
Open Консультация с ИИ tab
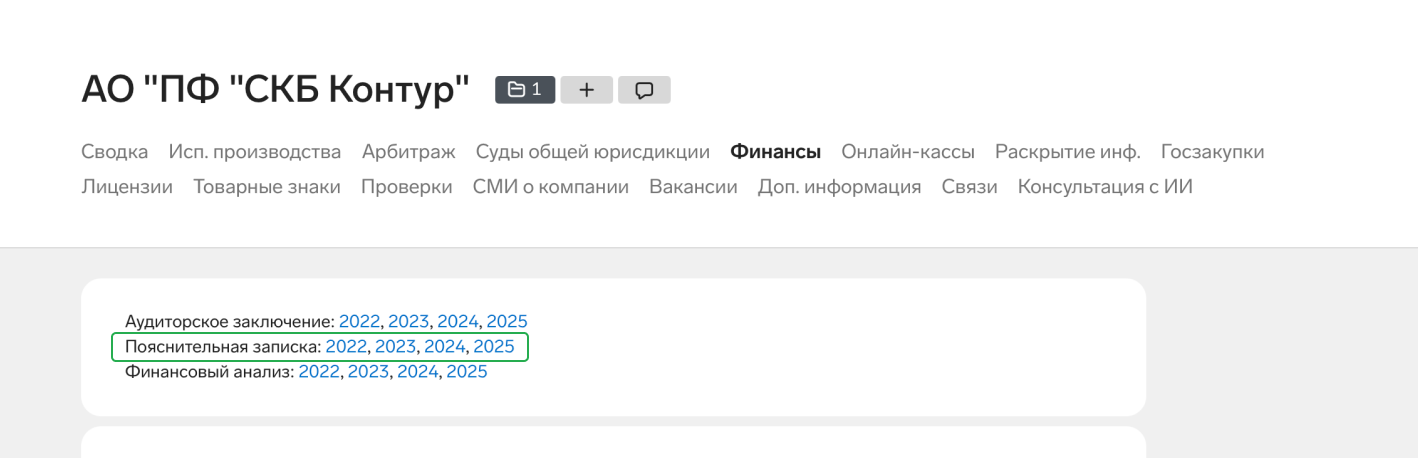(x=1105, y=187)
